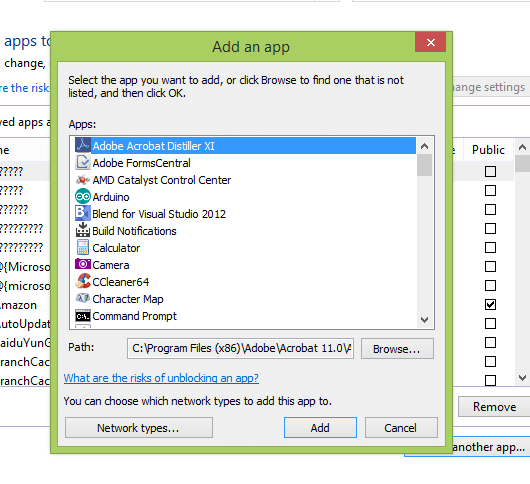530x484 pixels.
Task: Click the Blend for Visual Studio icon
Action: [x=83, y=214]
